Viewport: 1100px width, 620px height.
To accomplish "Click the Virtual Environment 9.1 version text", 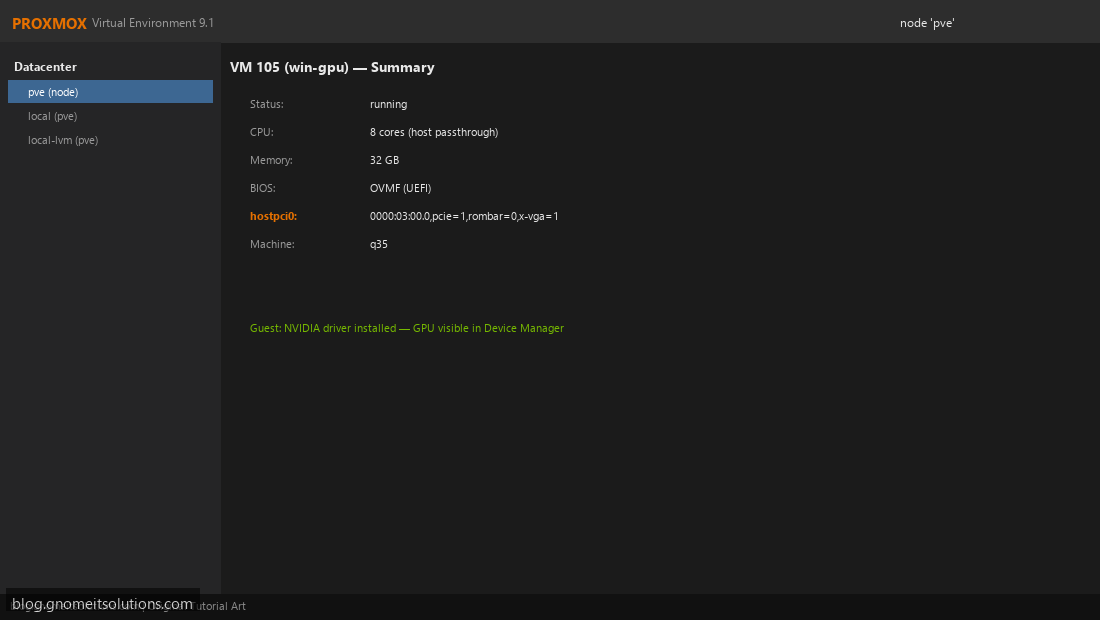I will point(153,23).
